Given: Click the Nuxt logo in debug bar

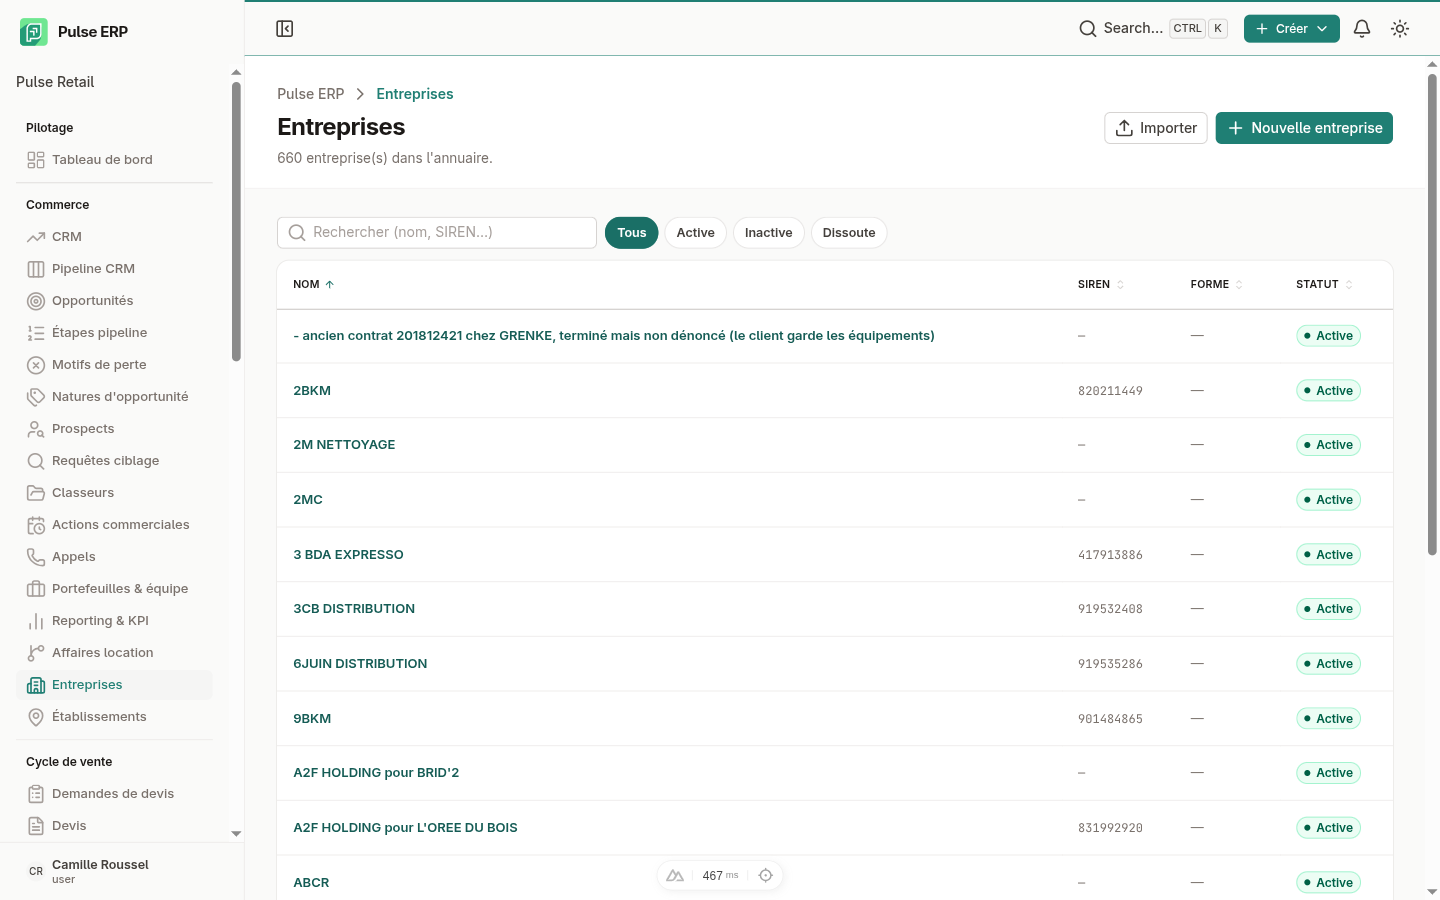Looking at the screenshot, I should (x=675, y=875).
